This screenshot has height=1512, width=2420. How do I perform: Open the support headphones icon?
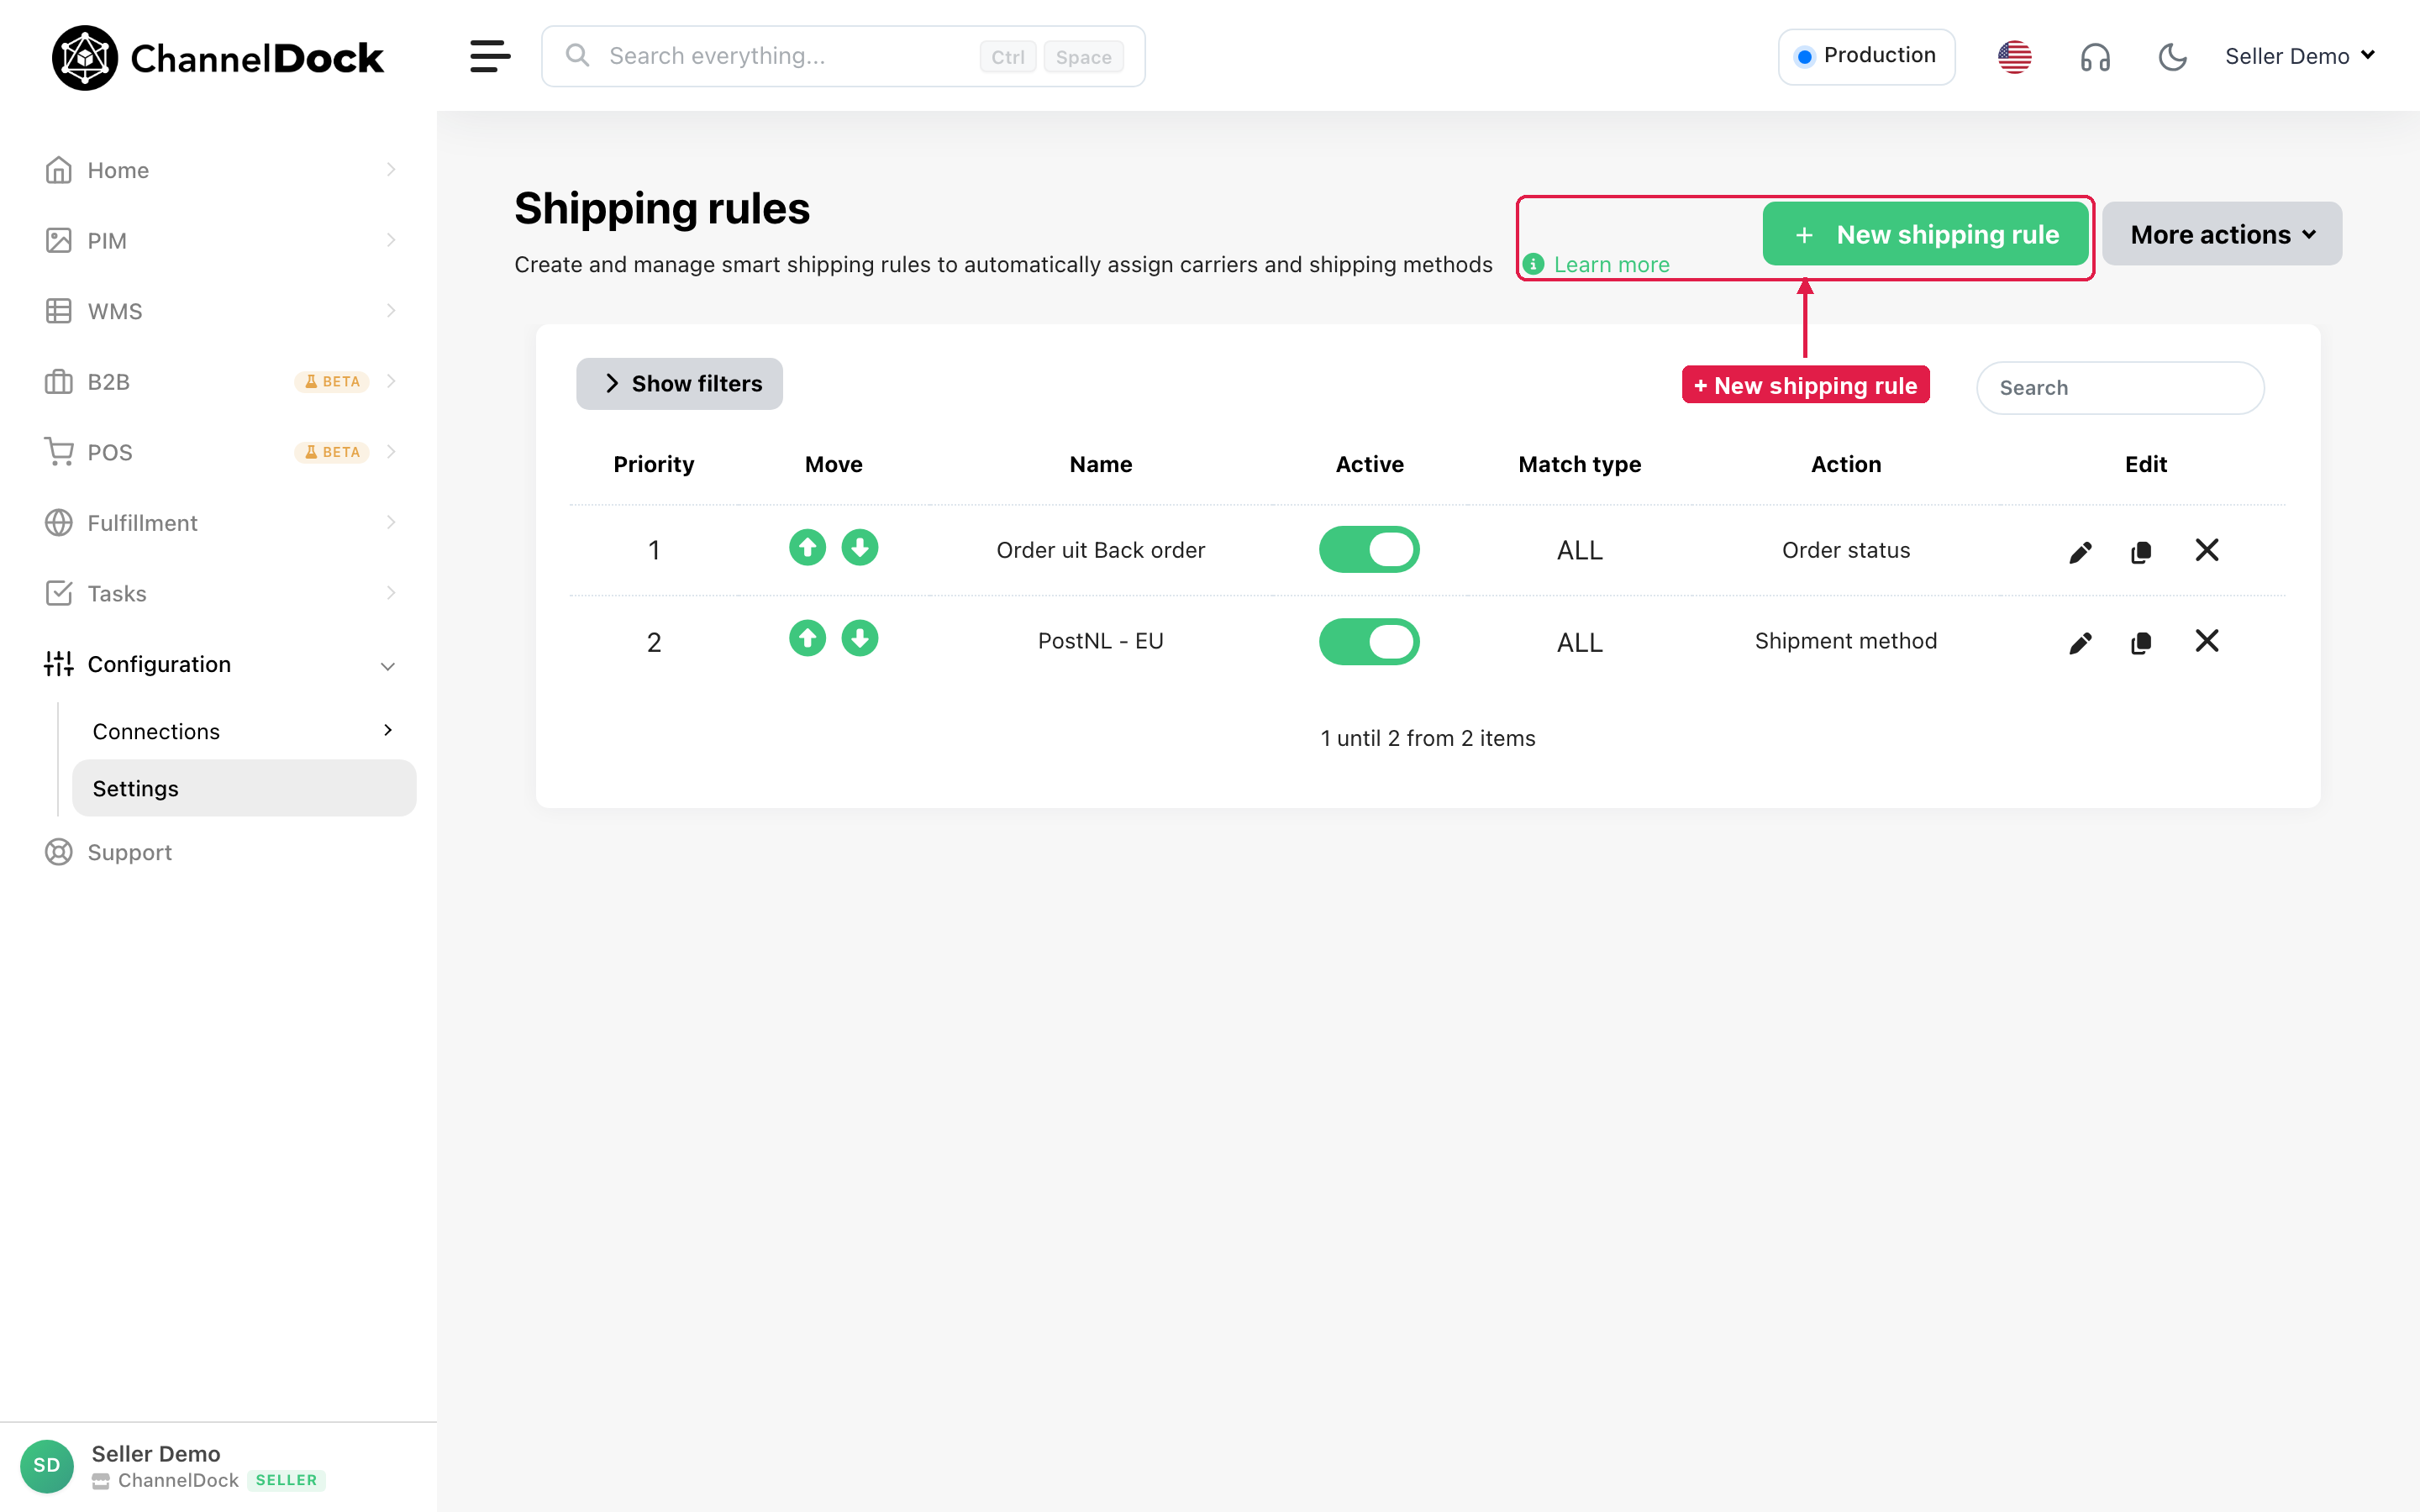(x=2095, y=57)
